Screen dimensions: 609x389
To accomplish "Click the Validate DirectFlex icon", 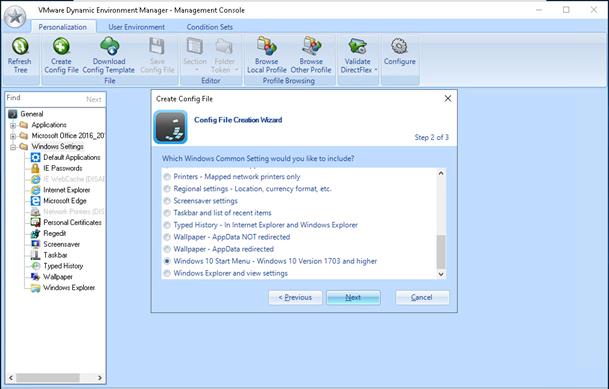I will point(357,46).
